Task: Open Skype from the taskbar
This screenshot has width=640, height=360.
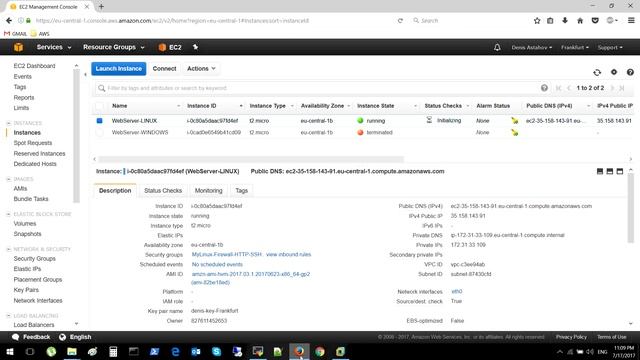Action: [216, 351]
